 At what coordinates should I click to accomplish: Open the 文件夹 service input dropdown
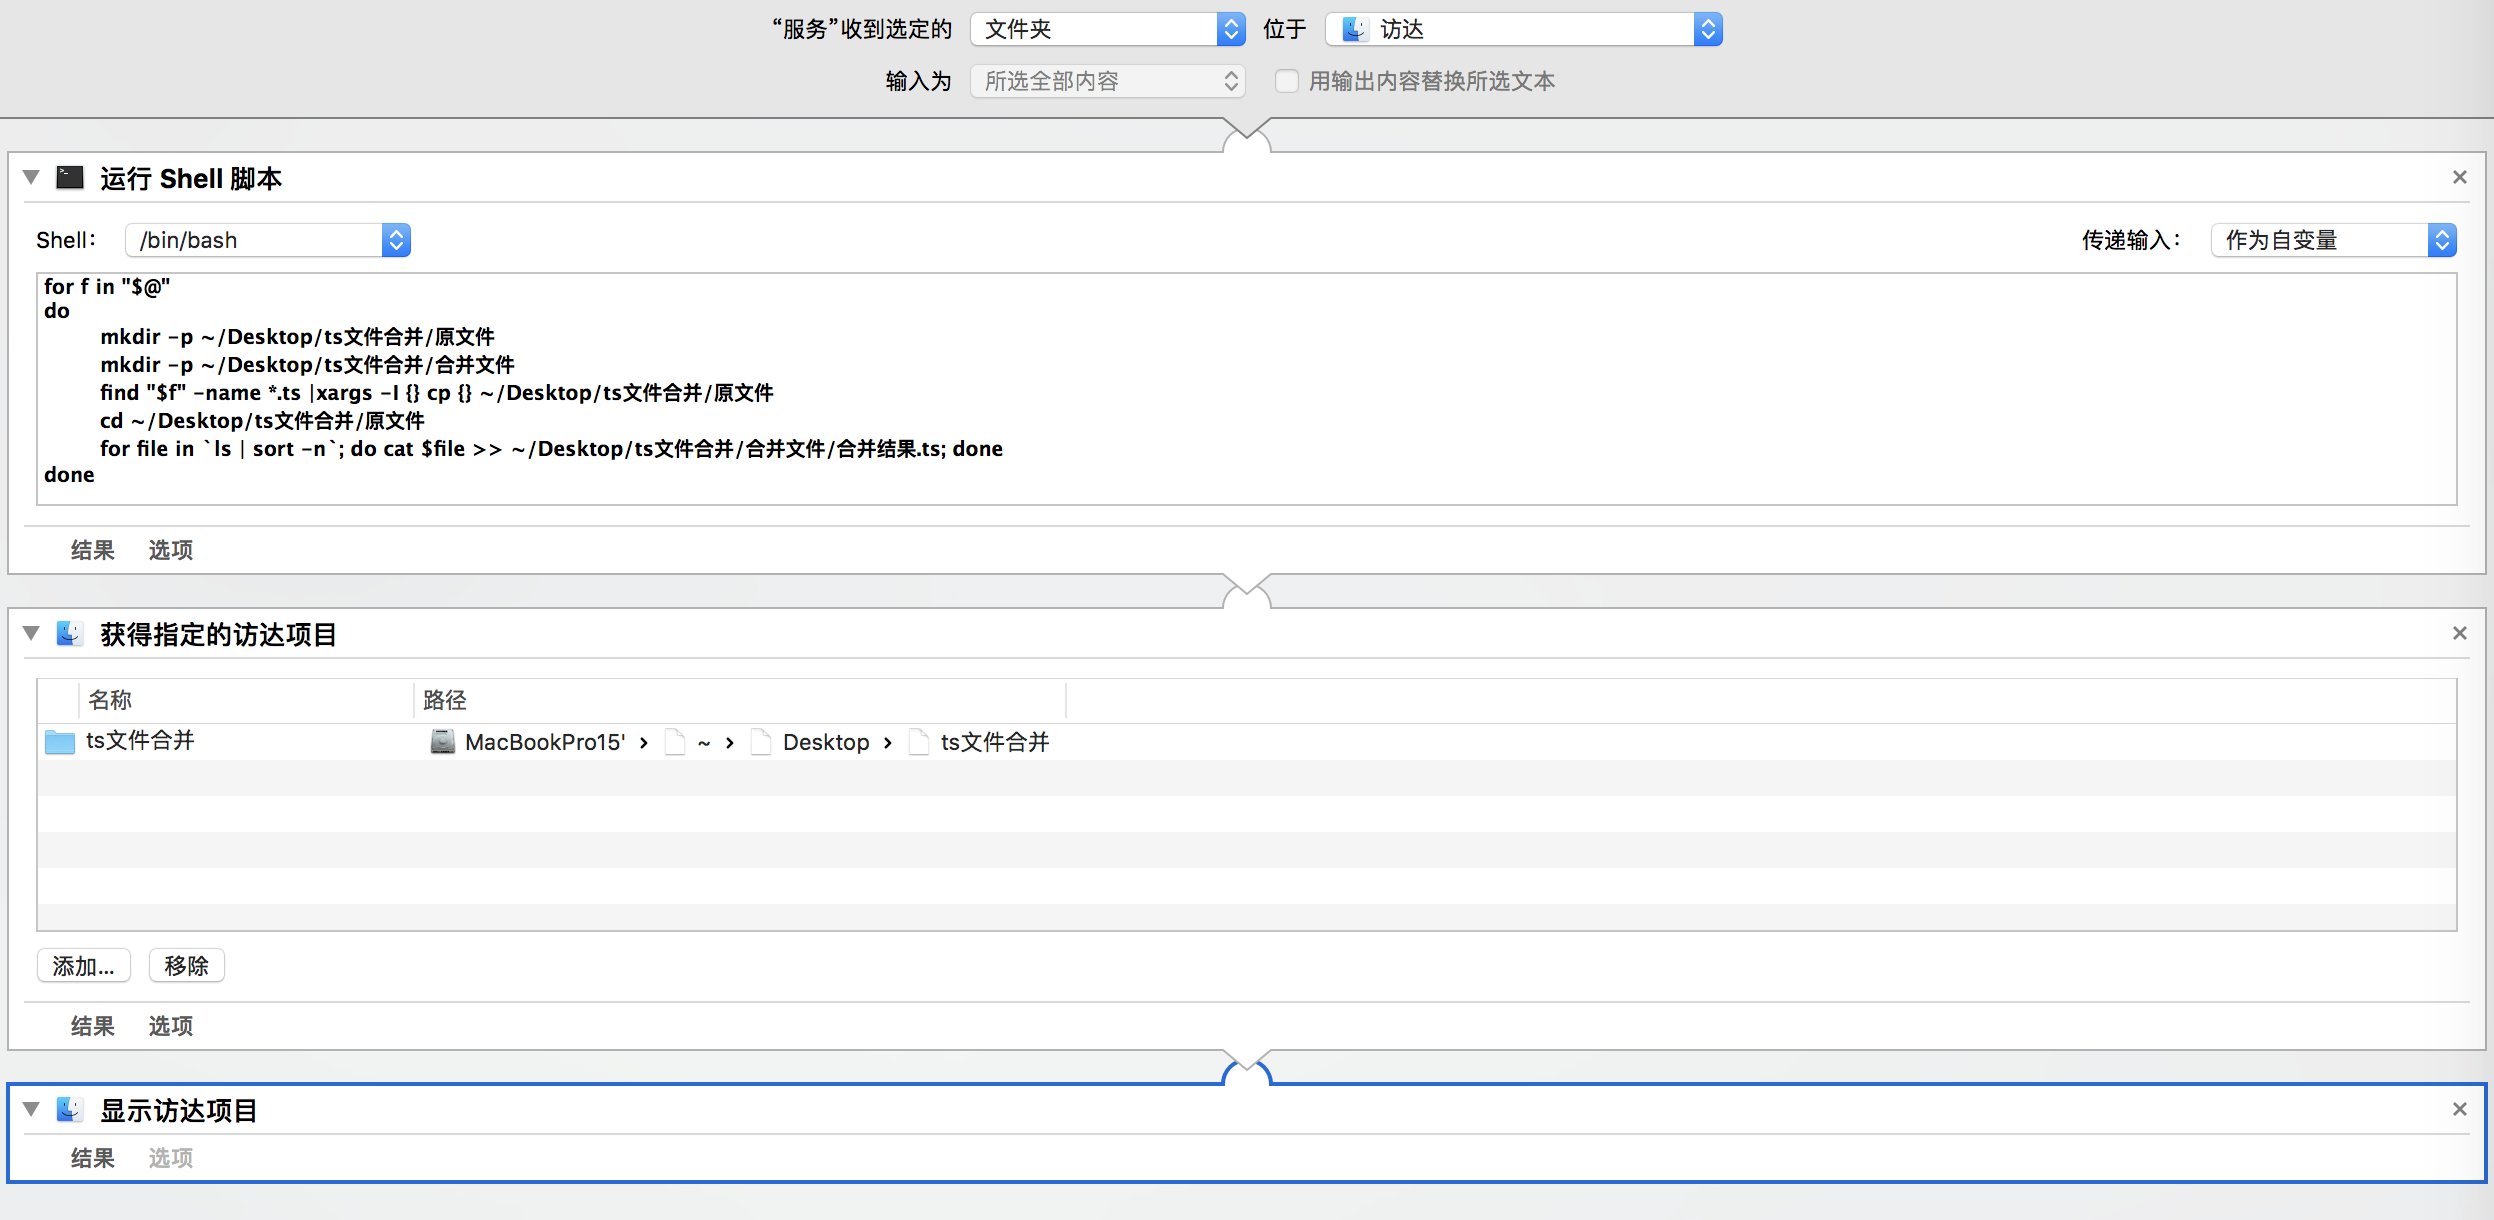coord(1107,29)
